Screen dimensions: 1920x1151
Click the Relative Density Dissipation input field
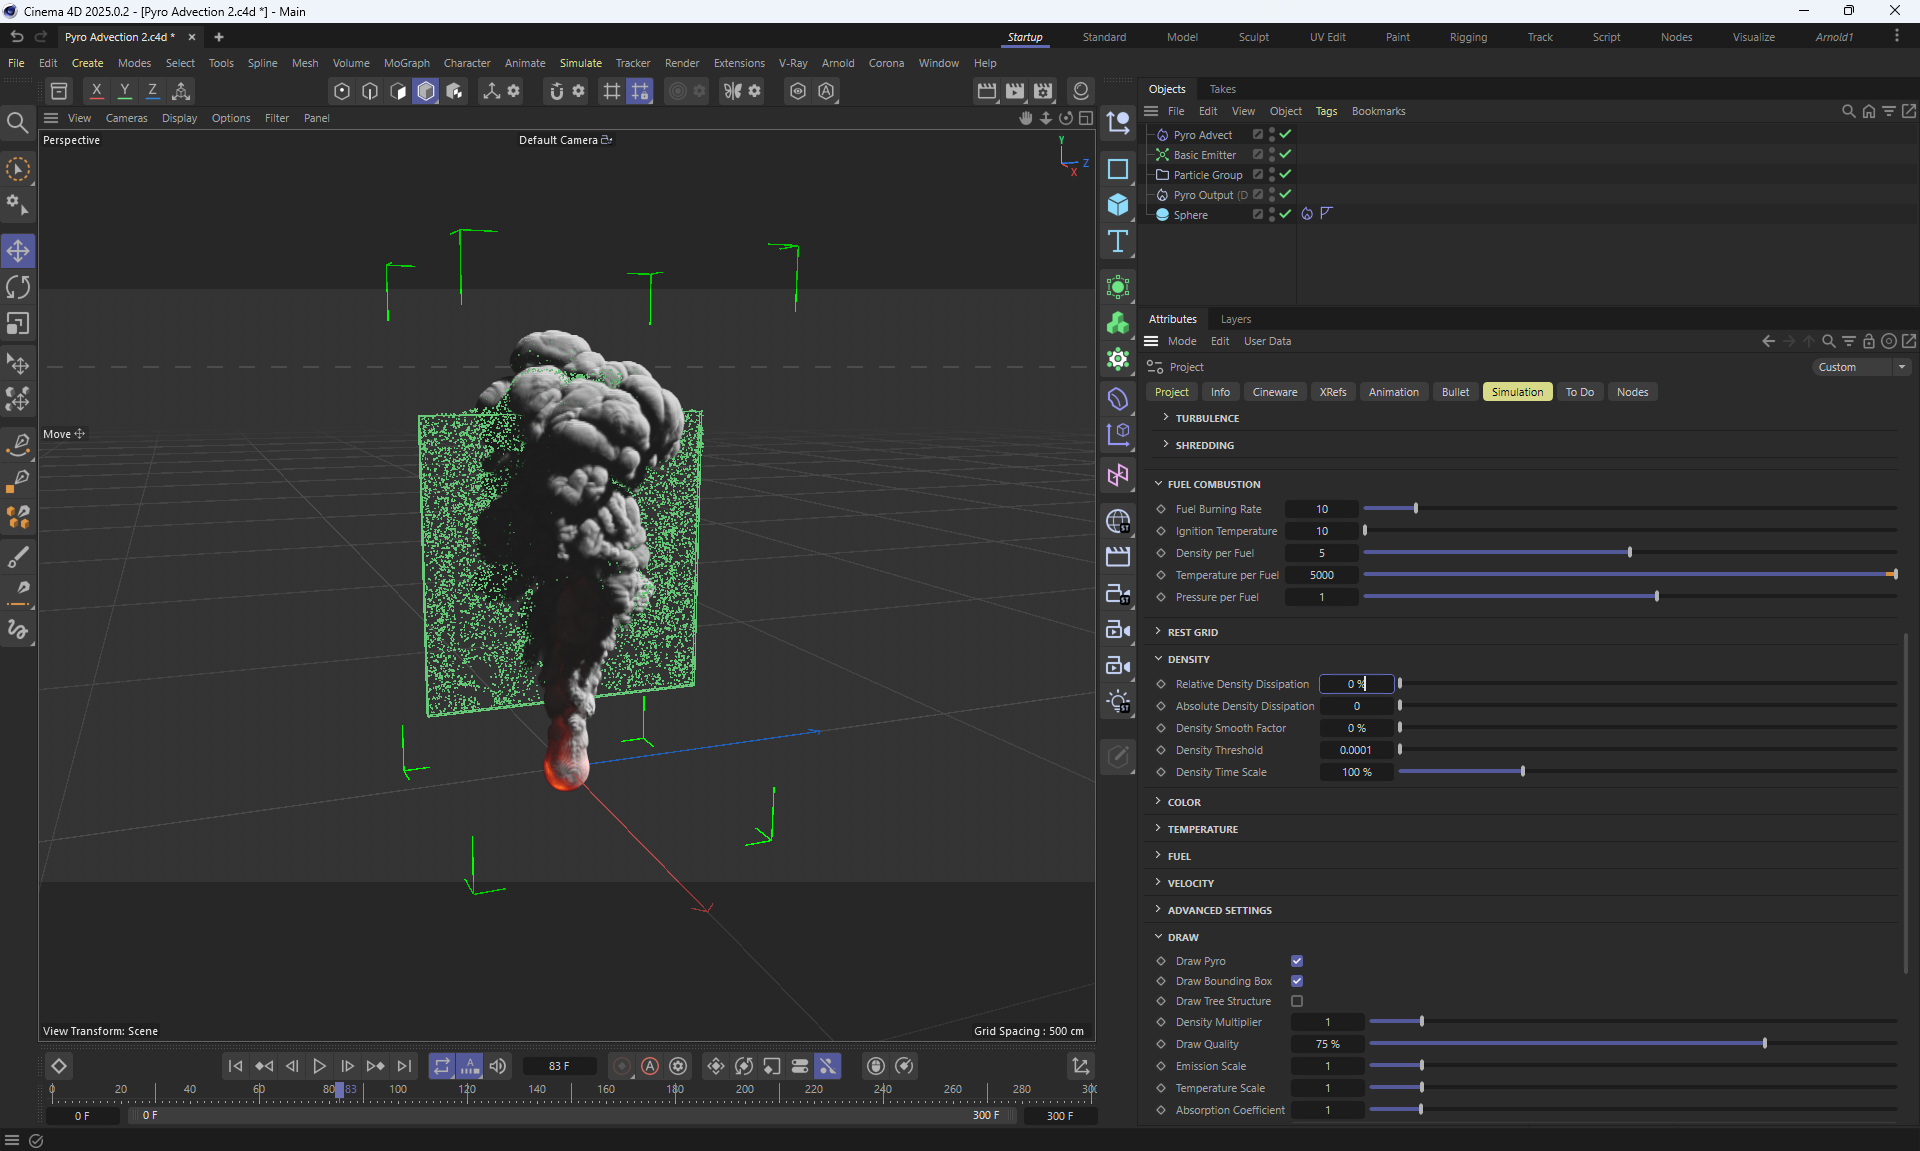tap(1356, 684)
